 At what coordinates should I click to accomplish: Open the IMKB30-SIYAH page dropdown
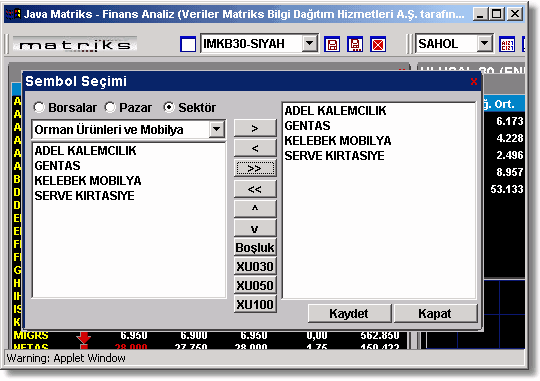(x=310, y=44)
